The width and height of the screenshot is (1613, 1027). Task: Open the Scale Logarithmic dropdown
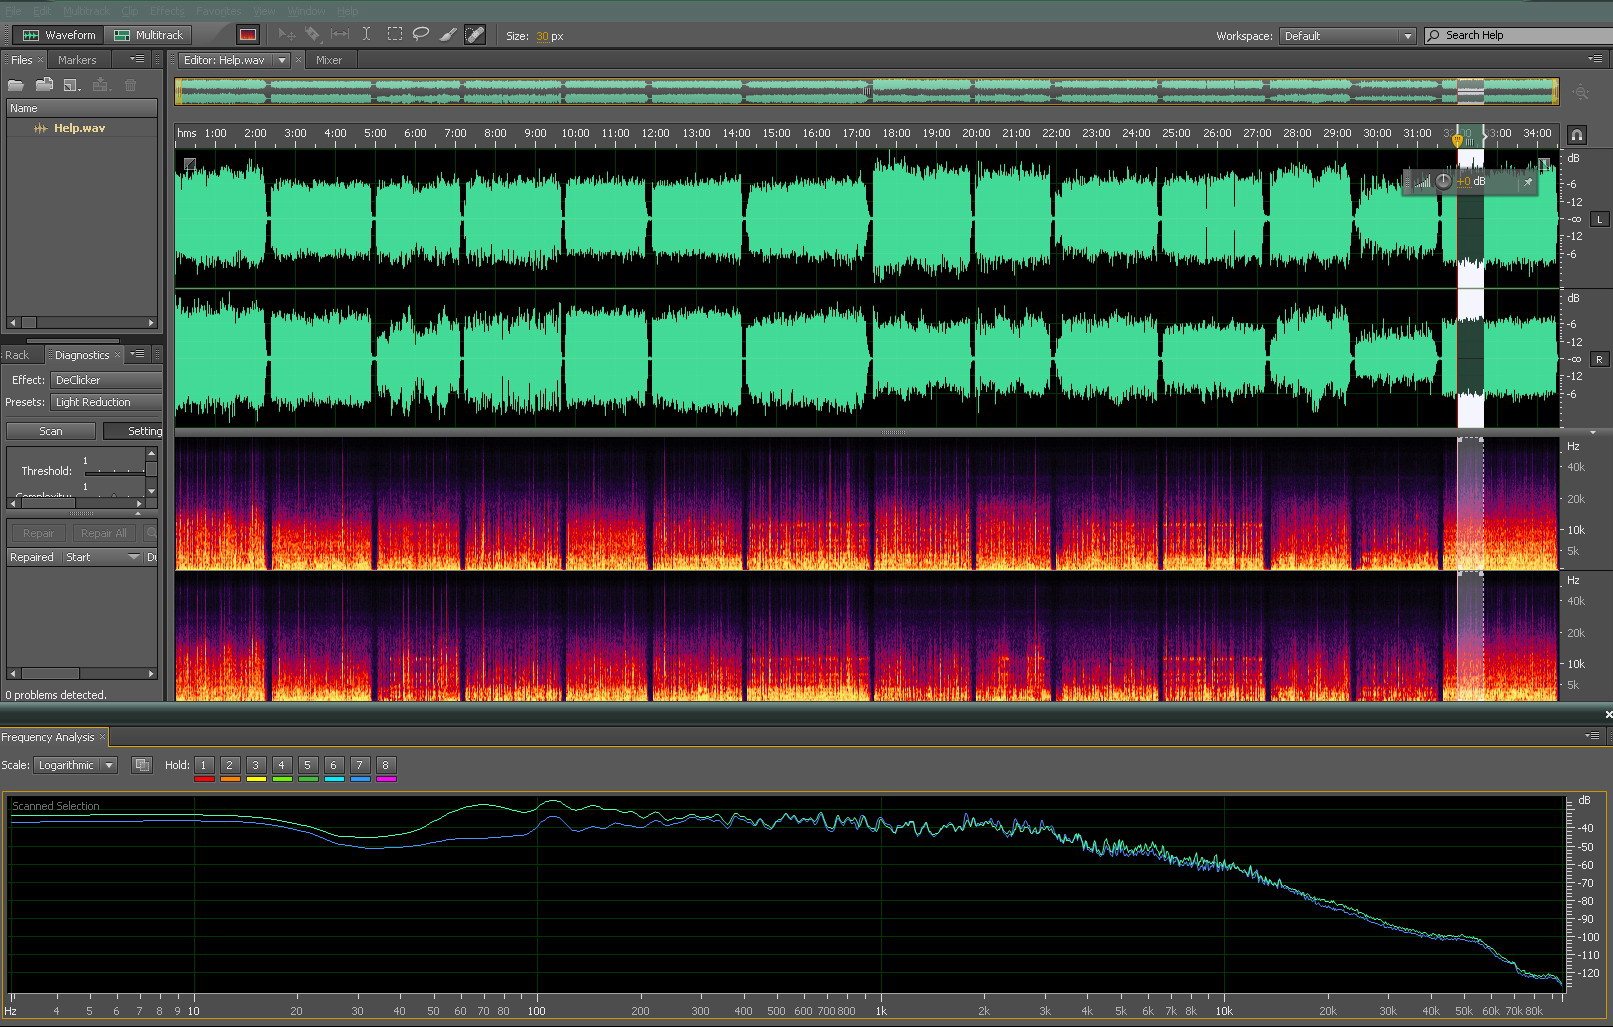coord(76,765)
